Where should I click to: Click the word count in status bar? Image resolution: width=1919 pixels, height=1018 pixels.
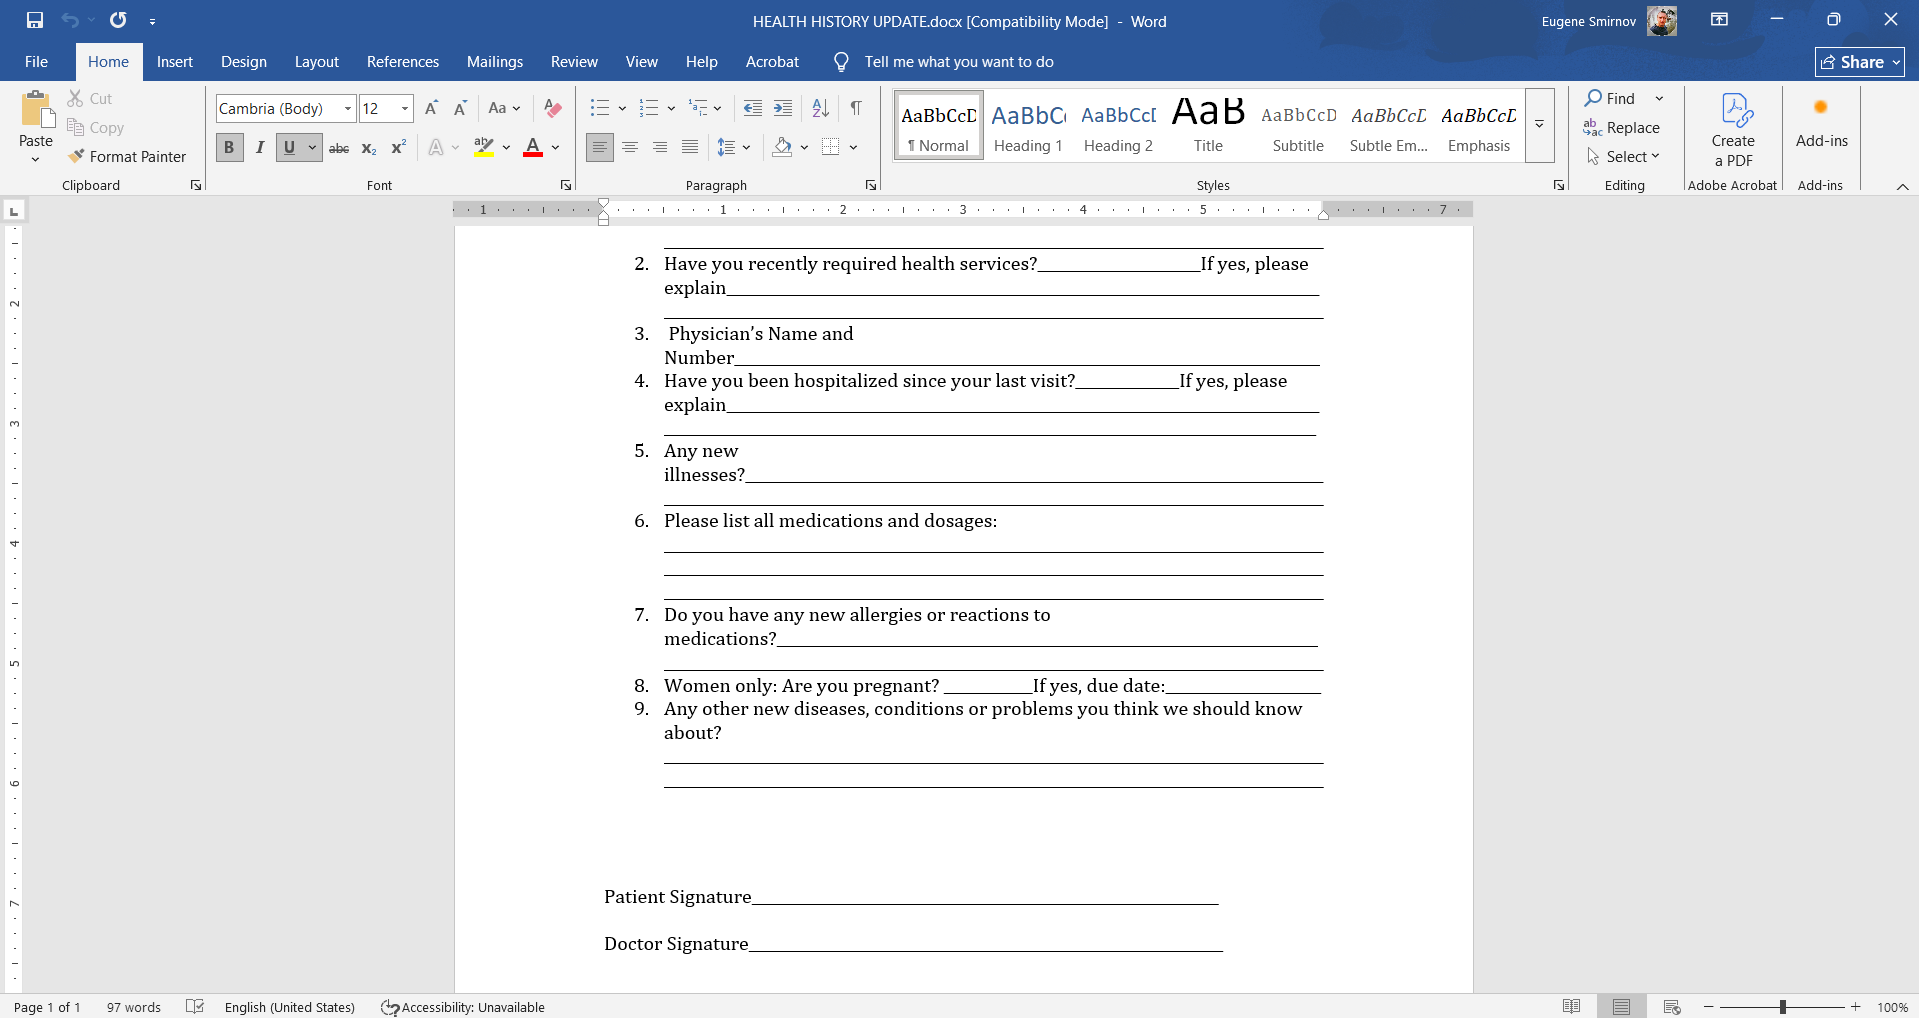coord(133,1007)
